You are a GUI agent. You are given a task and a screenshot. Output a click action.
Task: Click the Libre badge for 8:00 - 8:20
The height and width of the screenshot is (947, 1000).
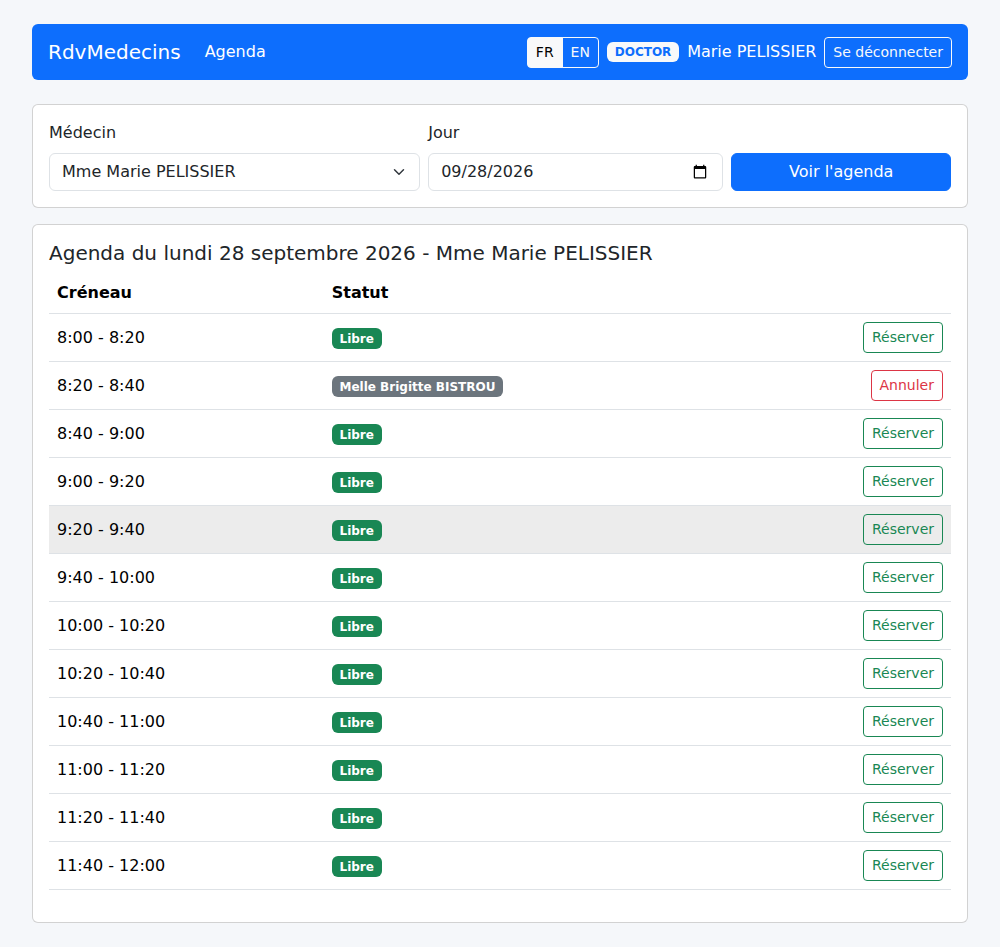(x=357, y=339)
